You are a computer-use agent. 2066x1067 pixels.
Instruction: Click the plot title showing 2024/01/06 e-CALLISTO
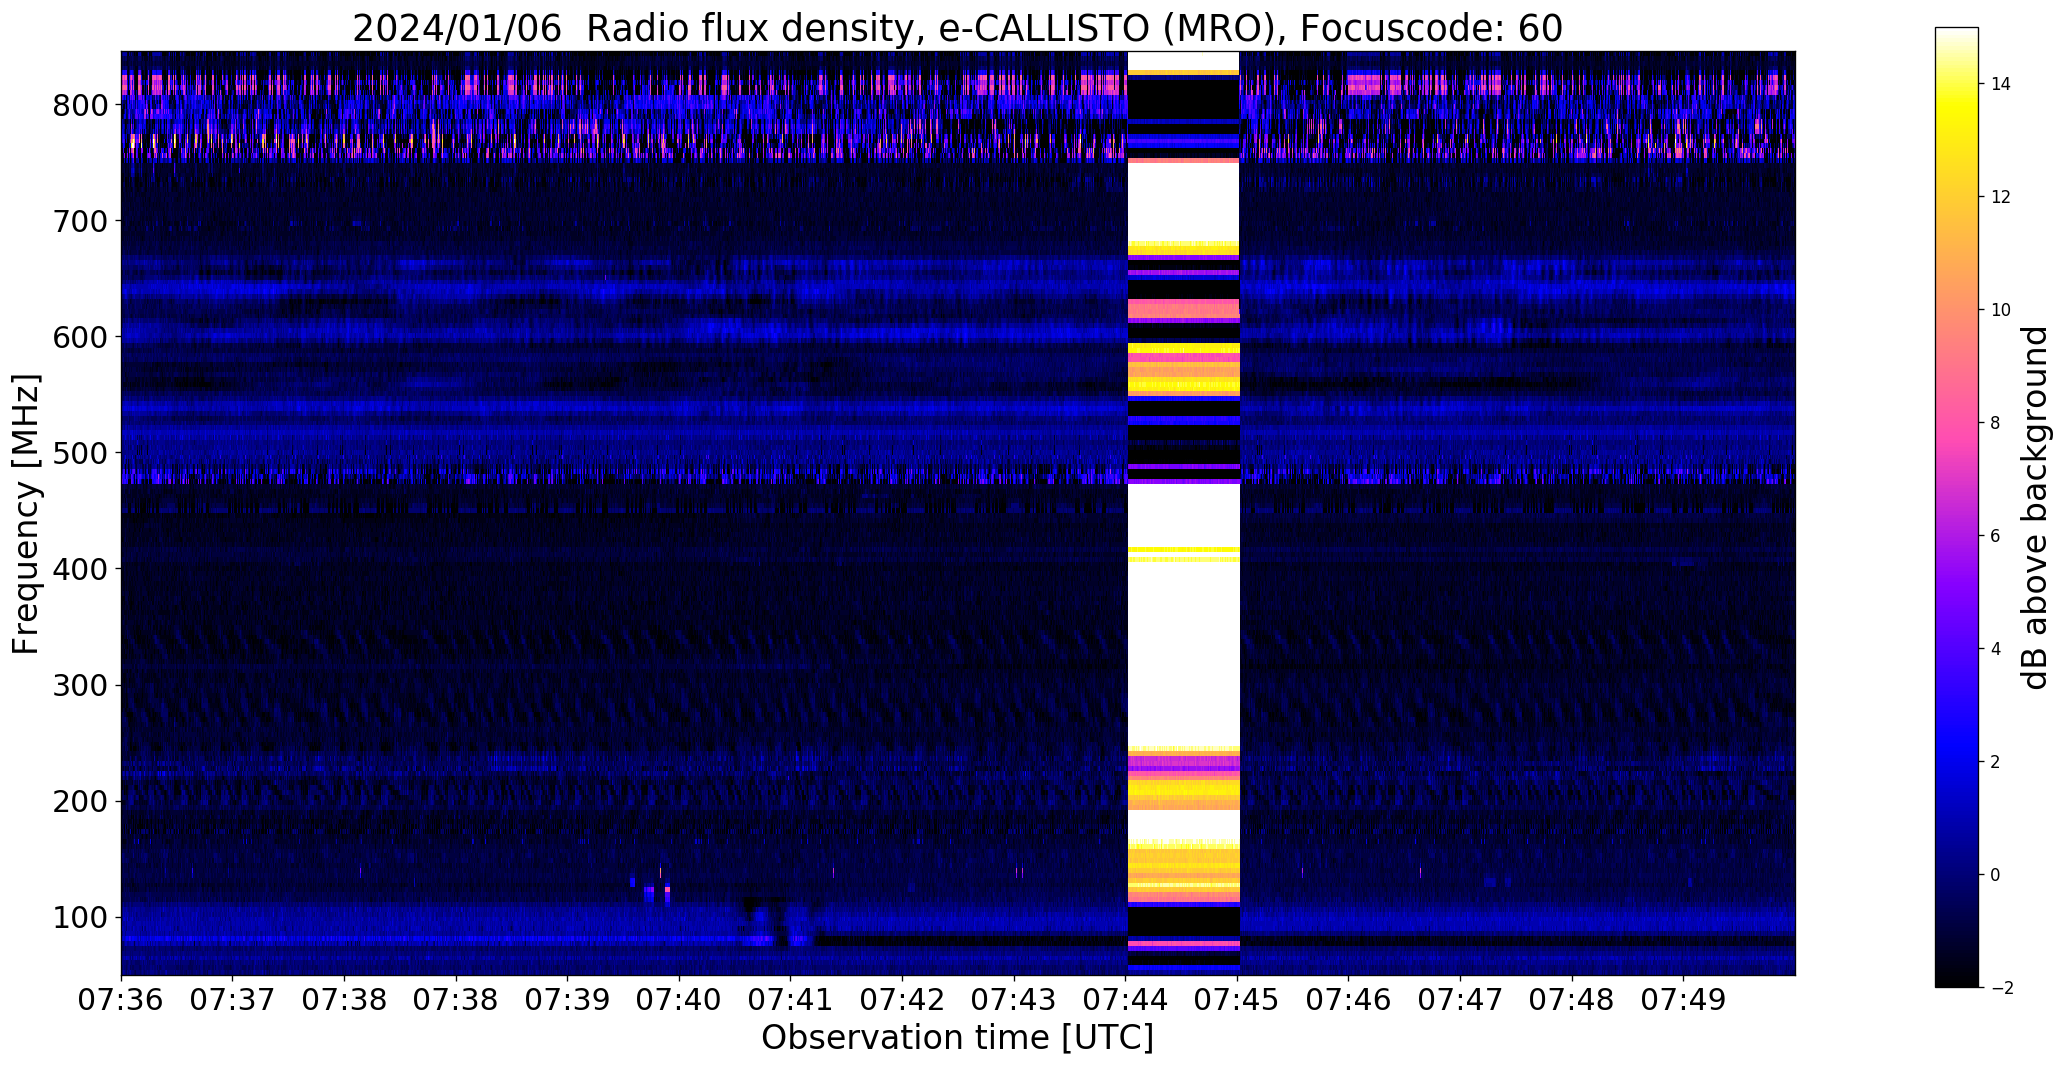click(957, 28)
